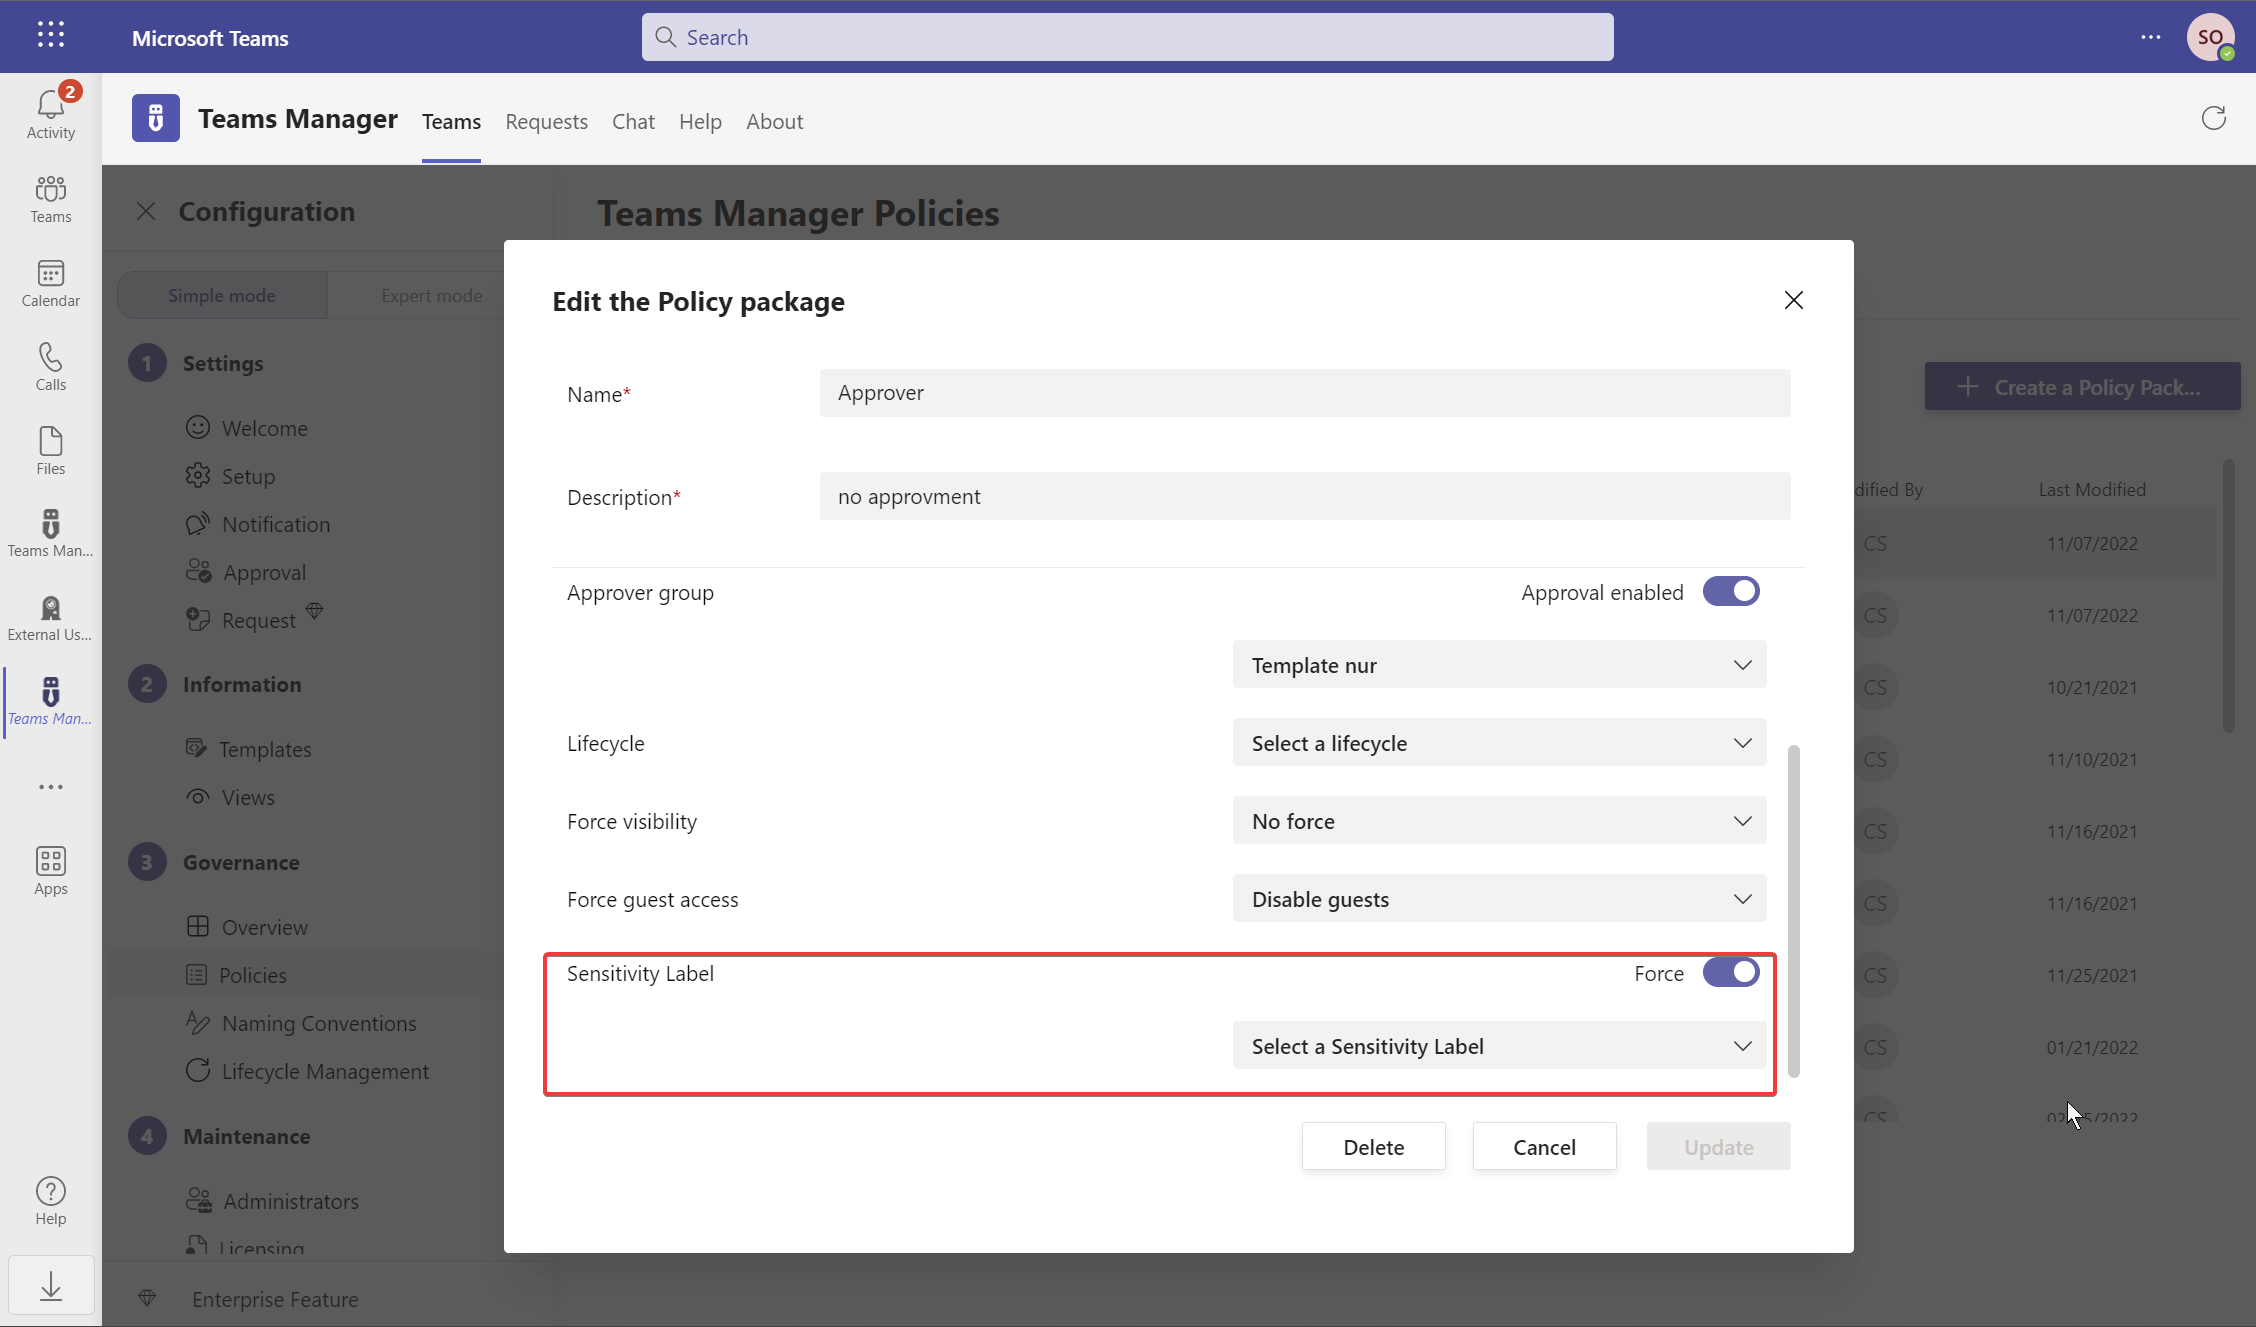Viewport: 2256px width, 1327px height.
Task: Open the Select a Sensitivity Label dropdown
Action: 1499,1046
